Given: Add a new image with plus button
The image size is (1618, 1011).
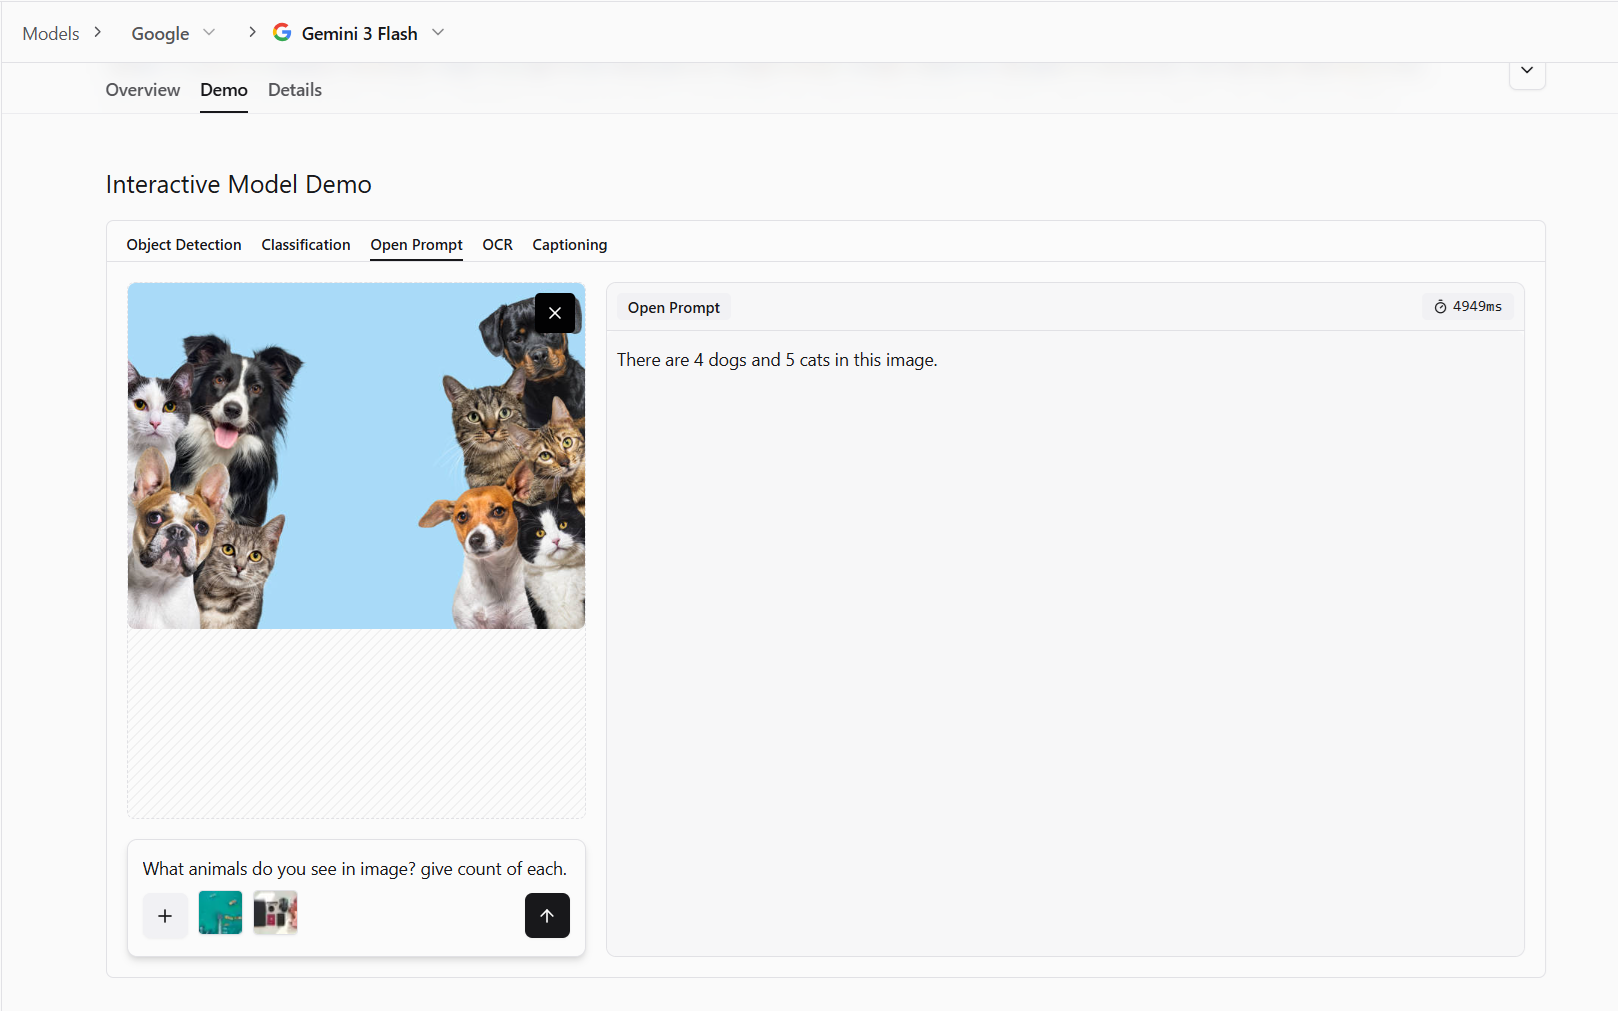Looking at the screenshot, I should coord(165,915).
